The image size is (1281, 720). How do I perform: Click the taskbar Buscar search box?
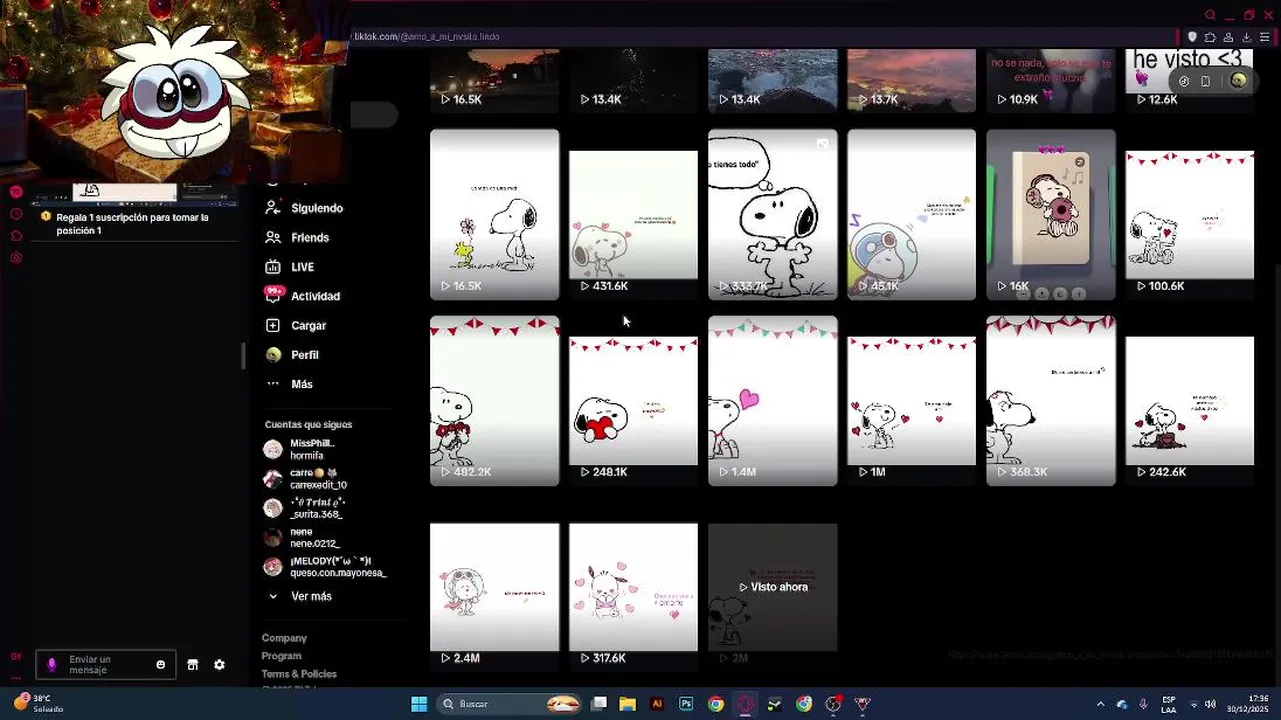[x=510, y=704]
